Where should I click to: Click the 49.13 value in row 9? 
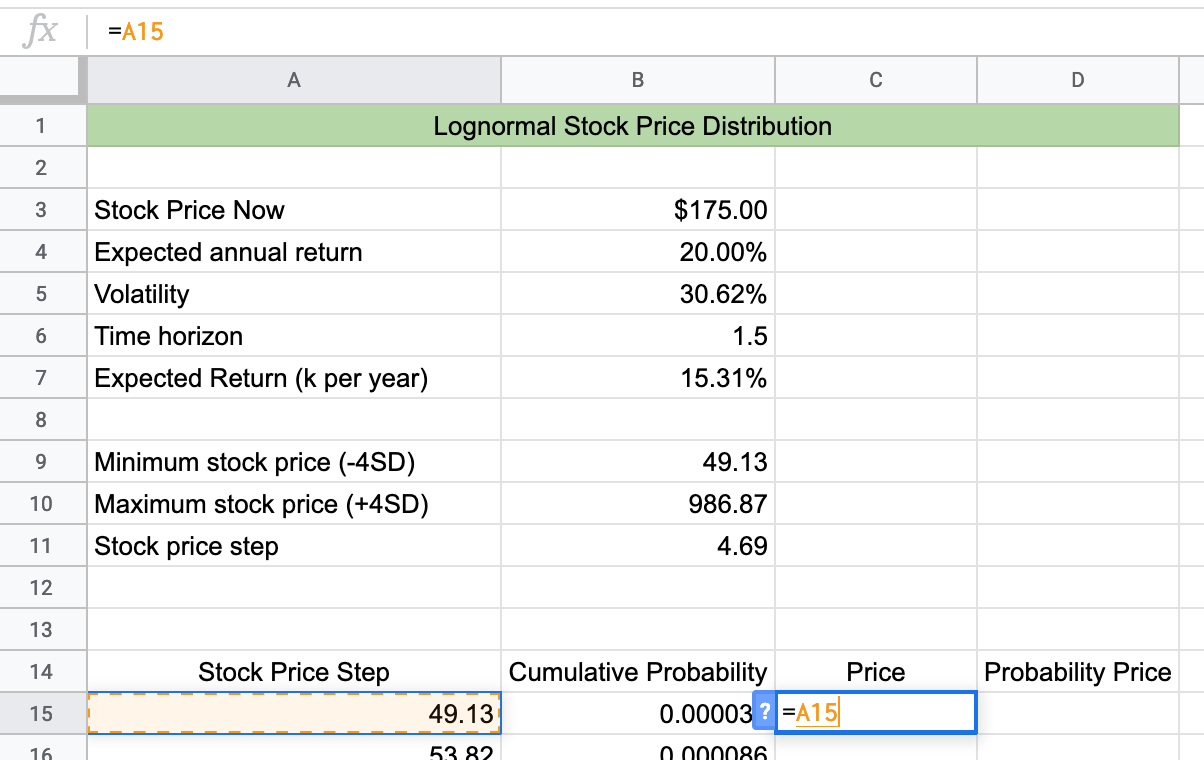(638, 462)
